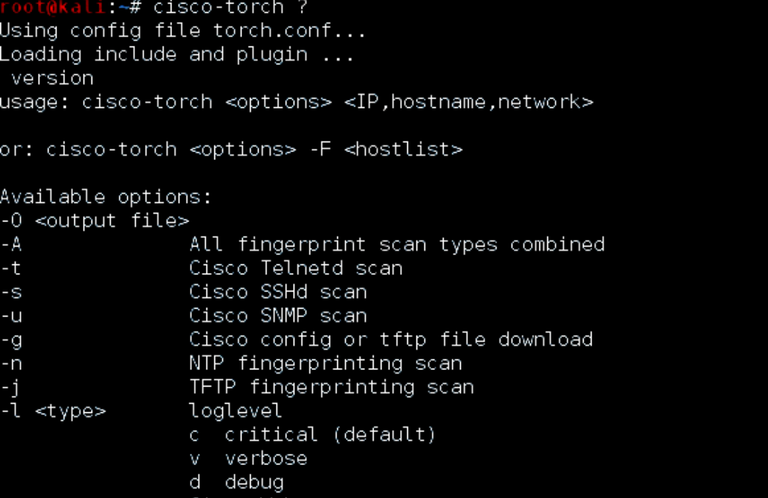Click the '-O <output file>' option
768x498 pixels.
pos(95,220)
